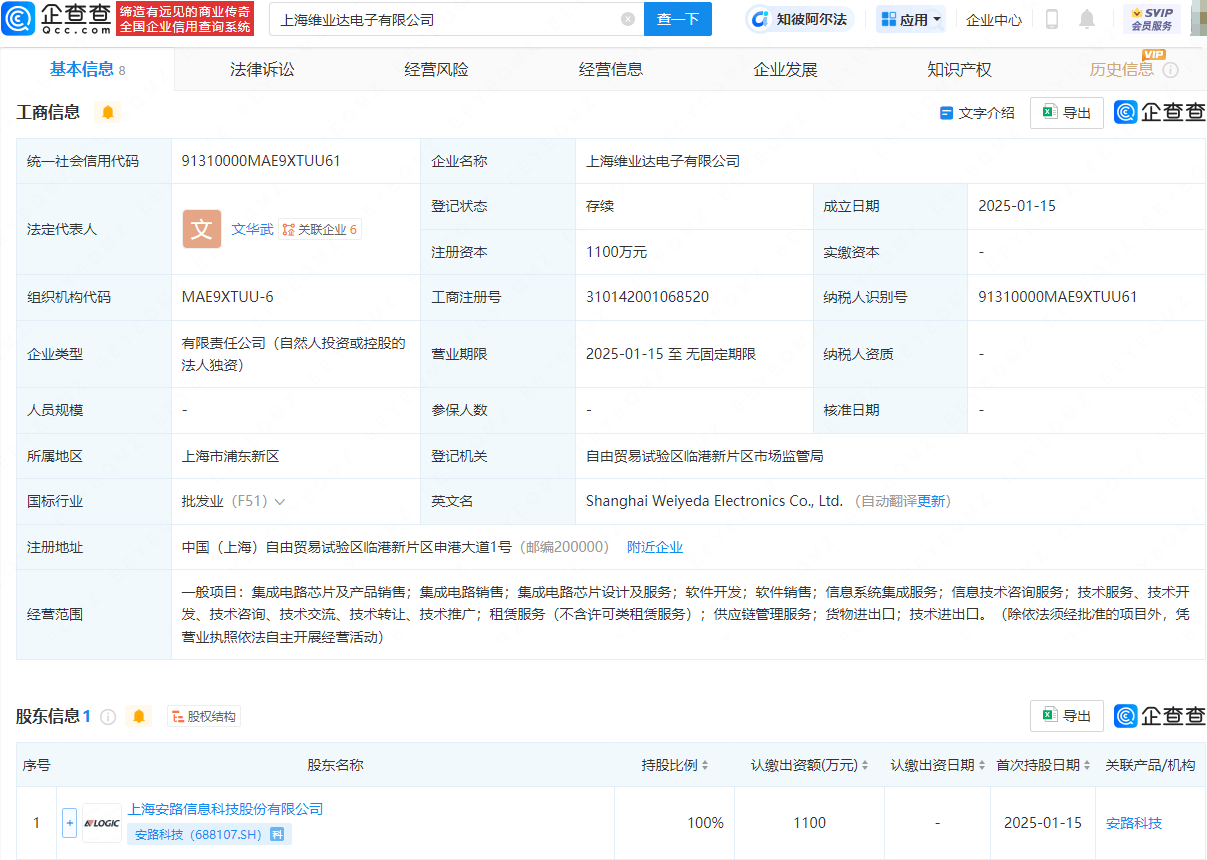The width and height of the screenshot is (1207, 860).
Task: Open stock tag 安路科技 (688107.SH)
Action: point(209,834)
